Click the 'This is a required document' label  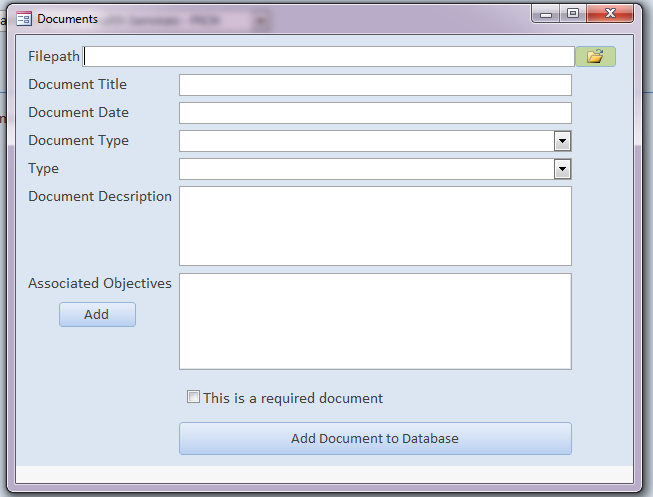click(x=293, y=398)
